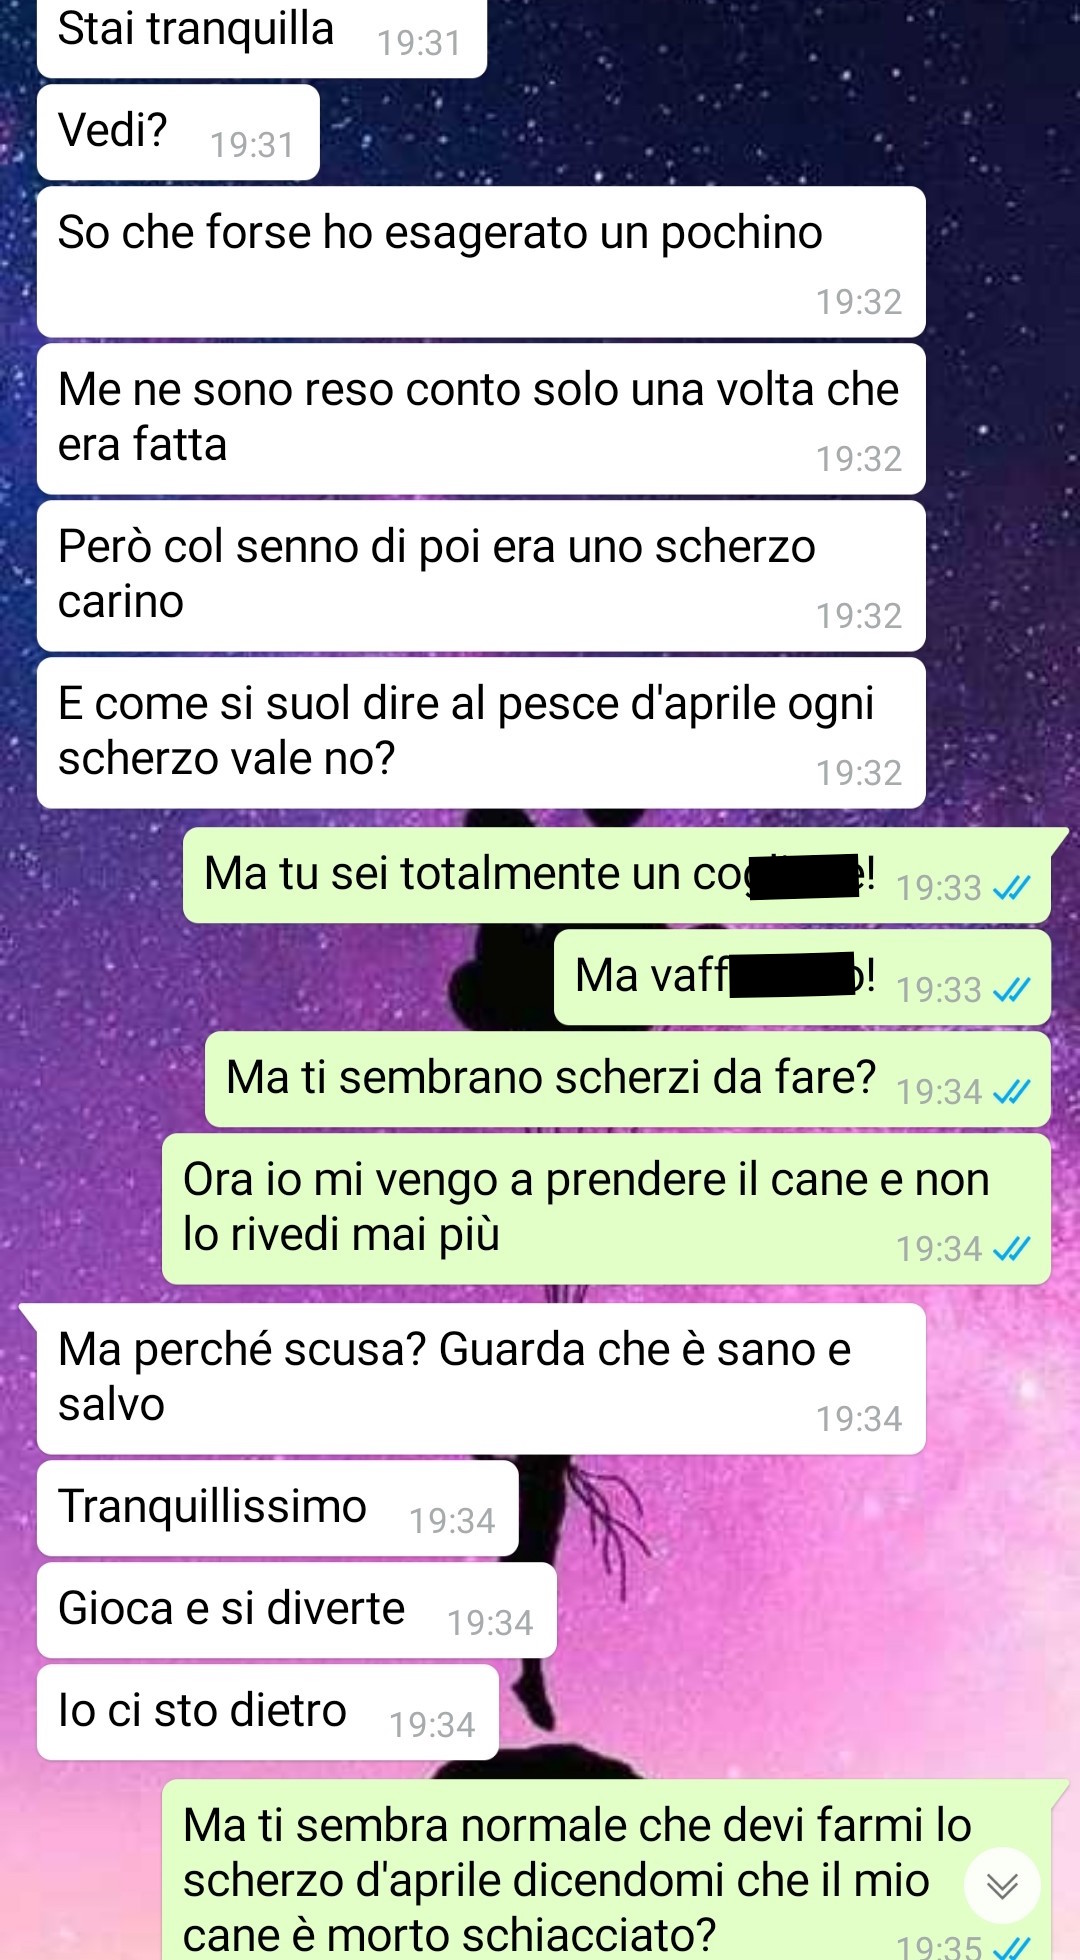Tap the 'Io ci sto dietro' bubble
This screenshot has height=1960, width=1080.
point(267,1712)
